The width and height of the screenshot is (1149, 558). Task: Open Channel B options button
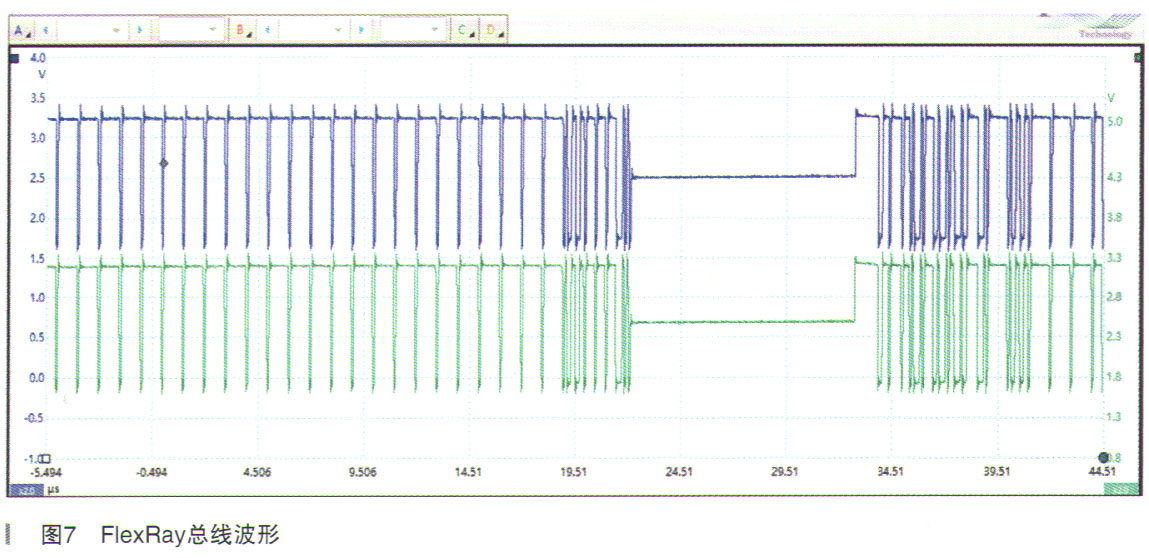tap(243, 31)
